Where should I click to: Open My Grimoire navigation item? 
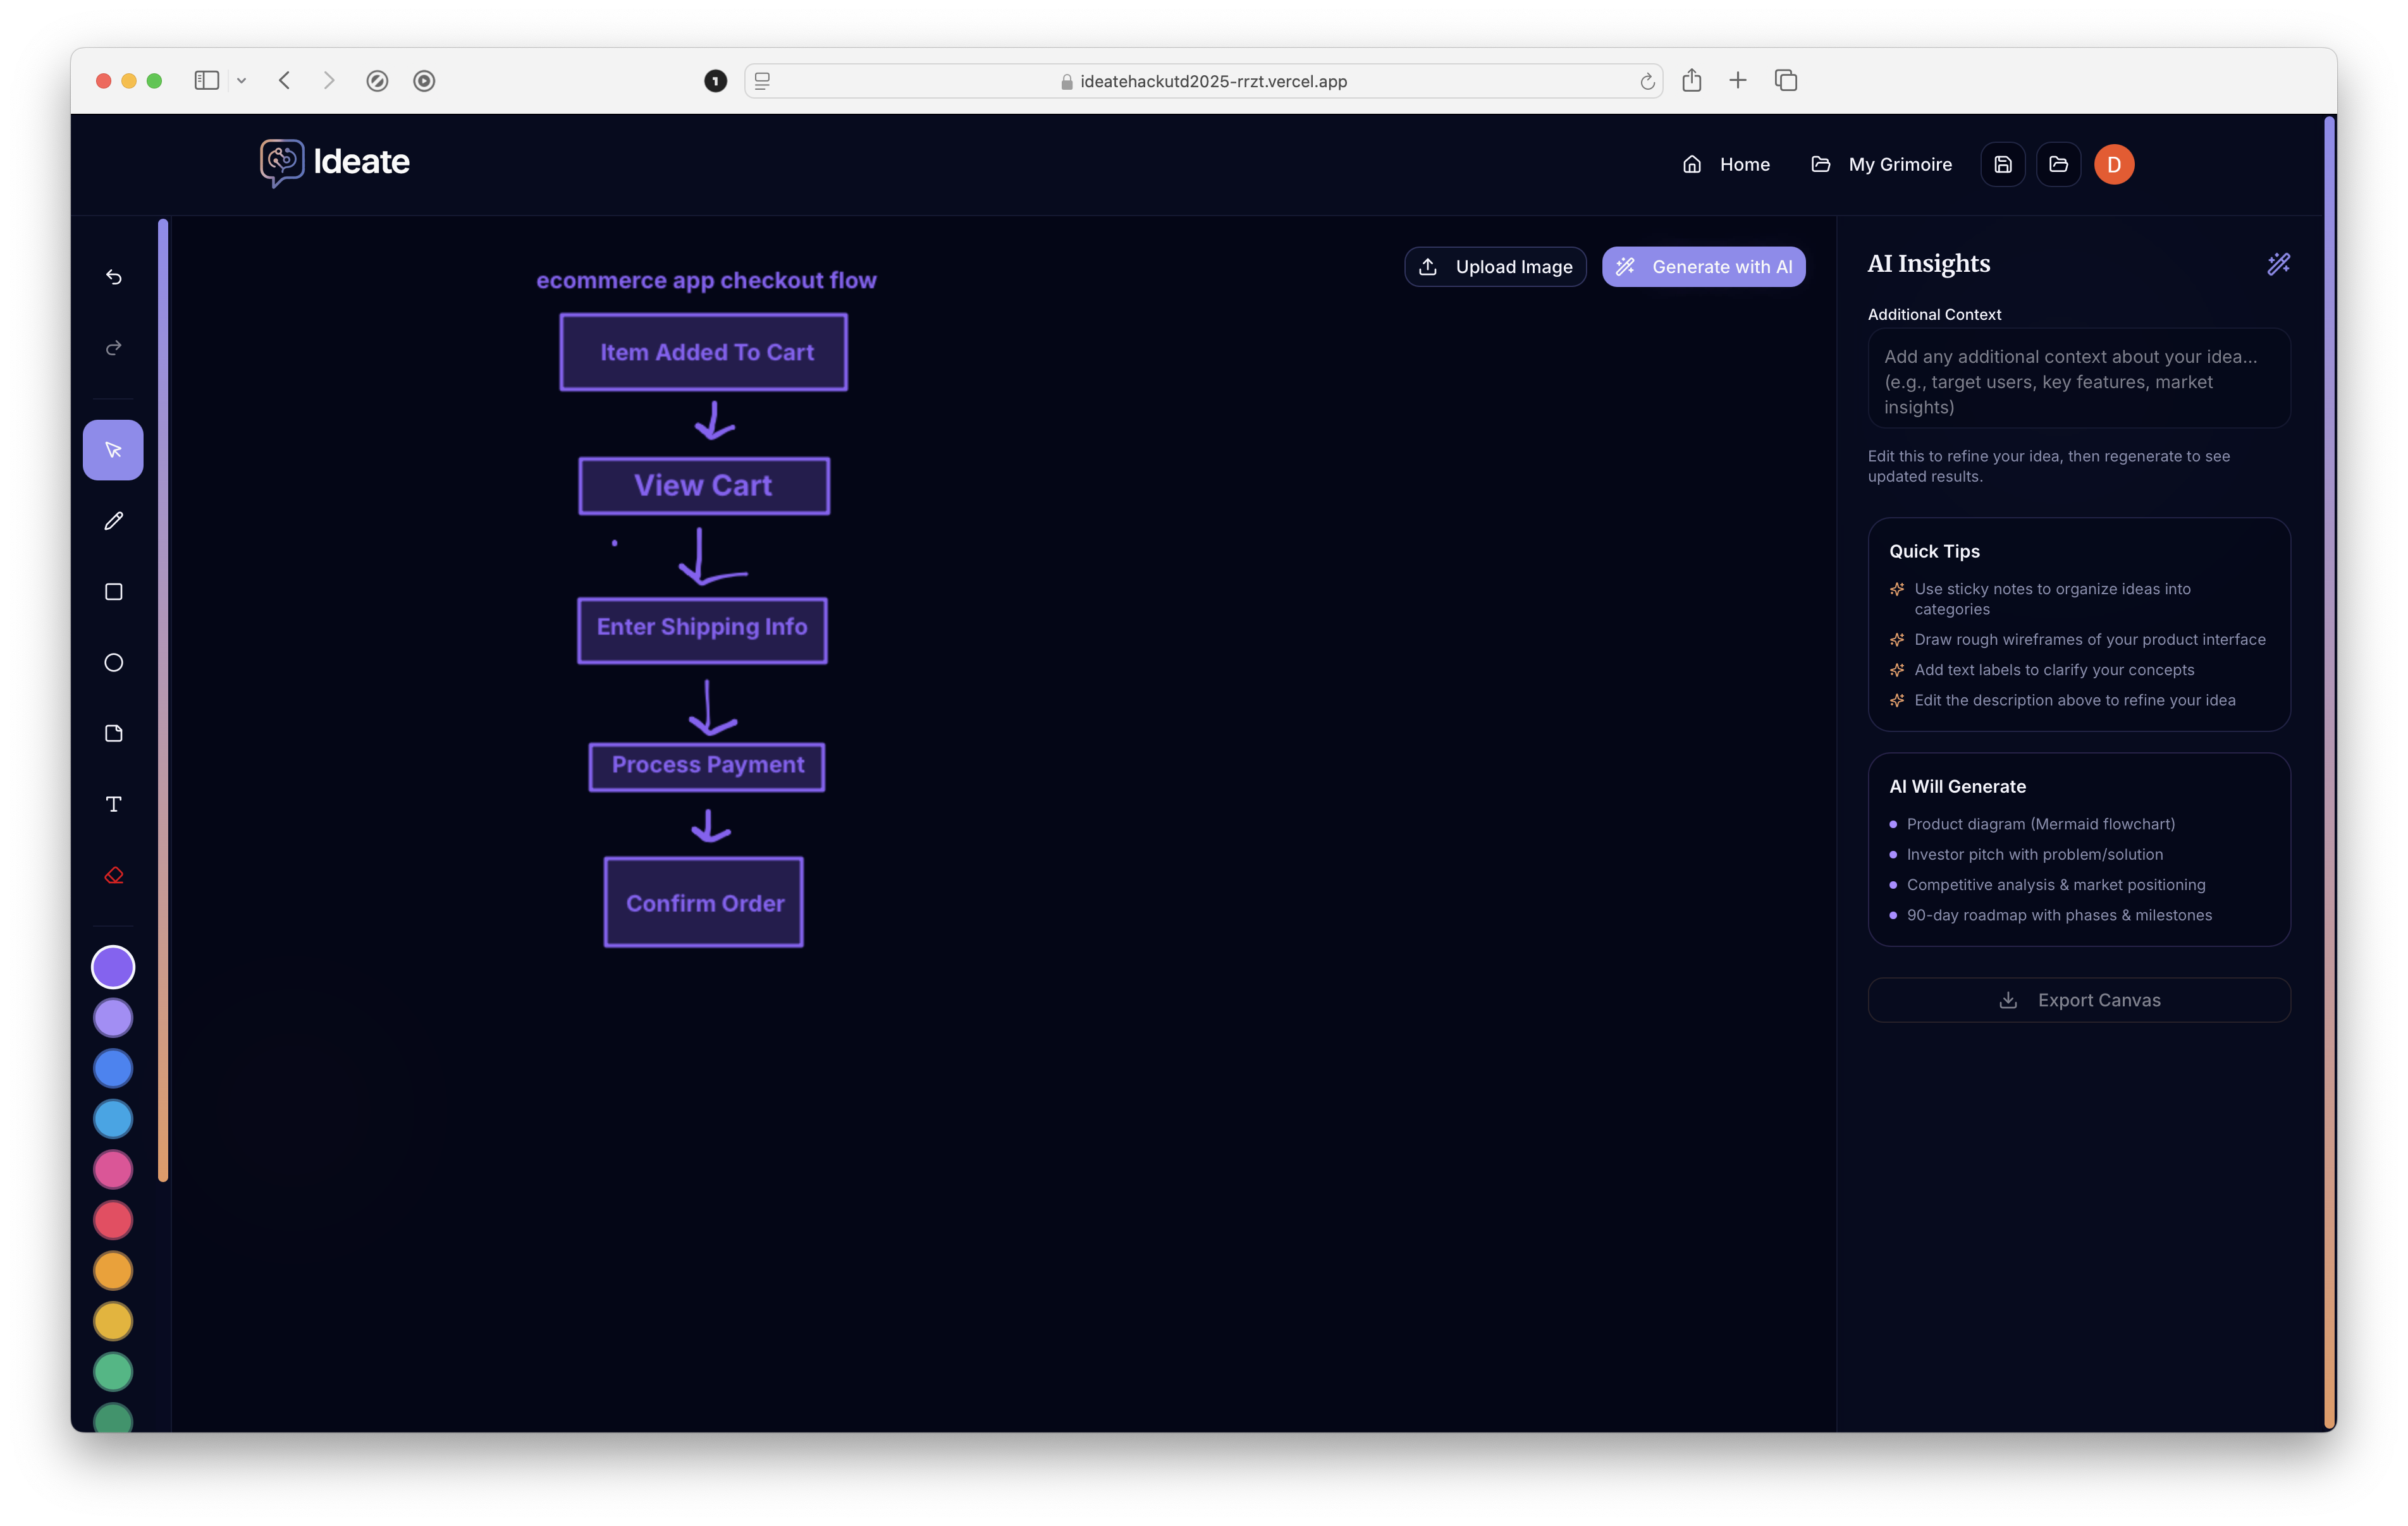[x=1881, y=164]
